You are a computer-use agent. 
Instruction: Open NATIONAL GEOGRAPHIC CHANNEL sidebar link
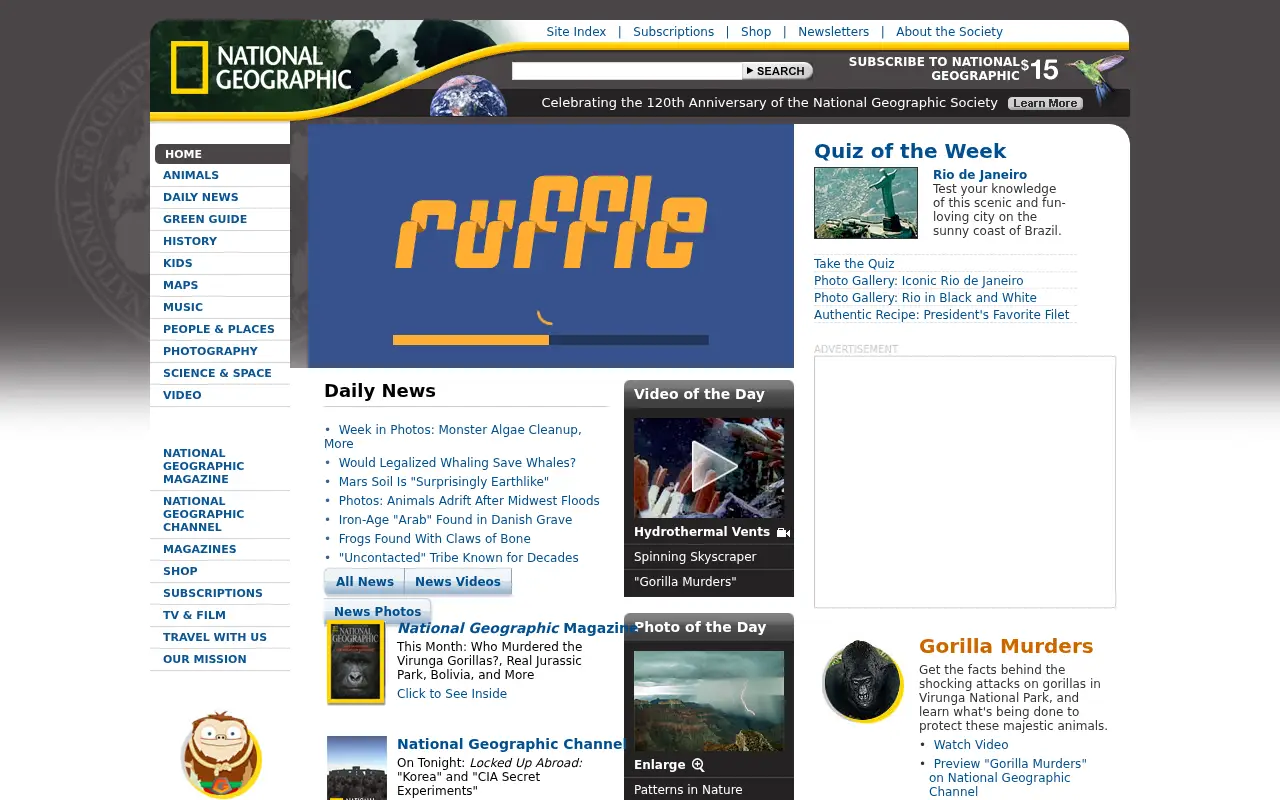pos(203,514)
